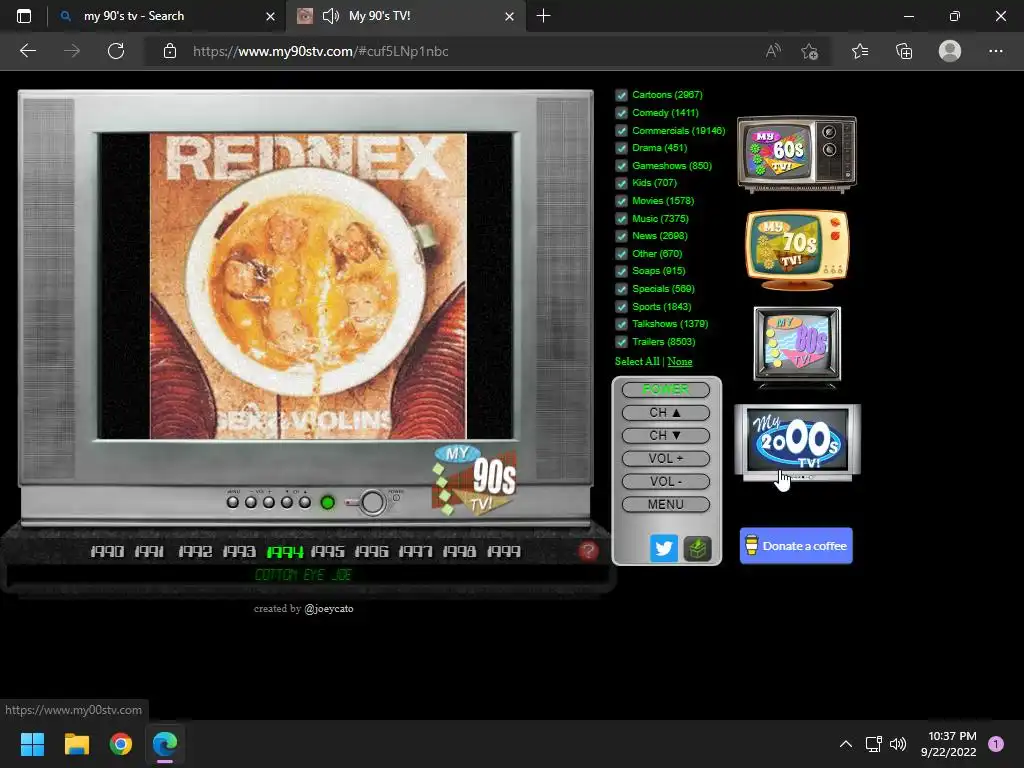The width and height of the screenshot is (1024, 768).
Task: Click MENU on the remote
Action: (x=665, y=504)
